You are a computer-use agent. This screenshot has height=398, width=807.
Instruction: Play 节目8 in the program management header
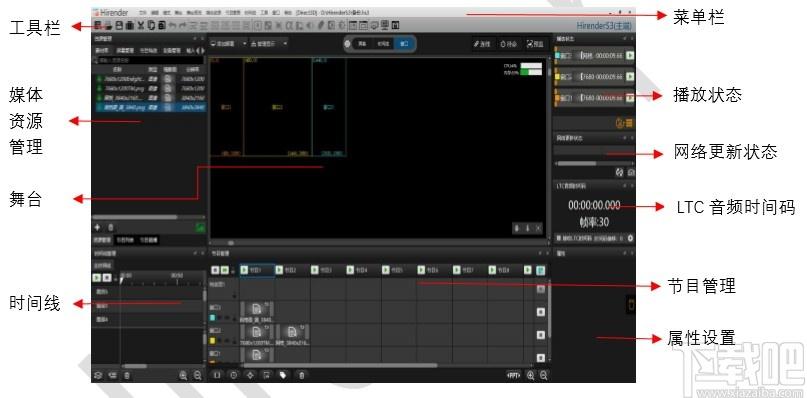click(x=493, y=270)
